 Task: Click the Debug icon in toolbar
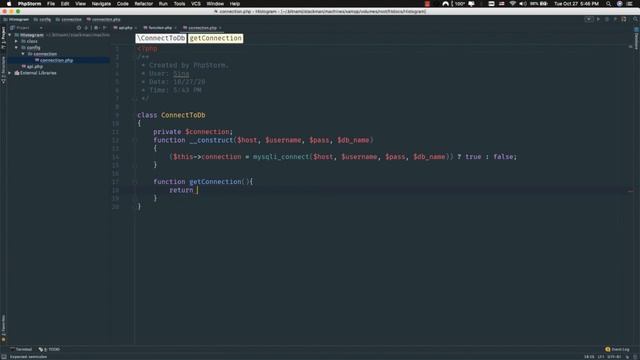(607, 19)
